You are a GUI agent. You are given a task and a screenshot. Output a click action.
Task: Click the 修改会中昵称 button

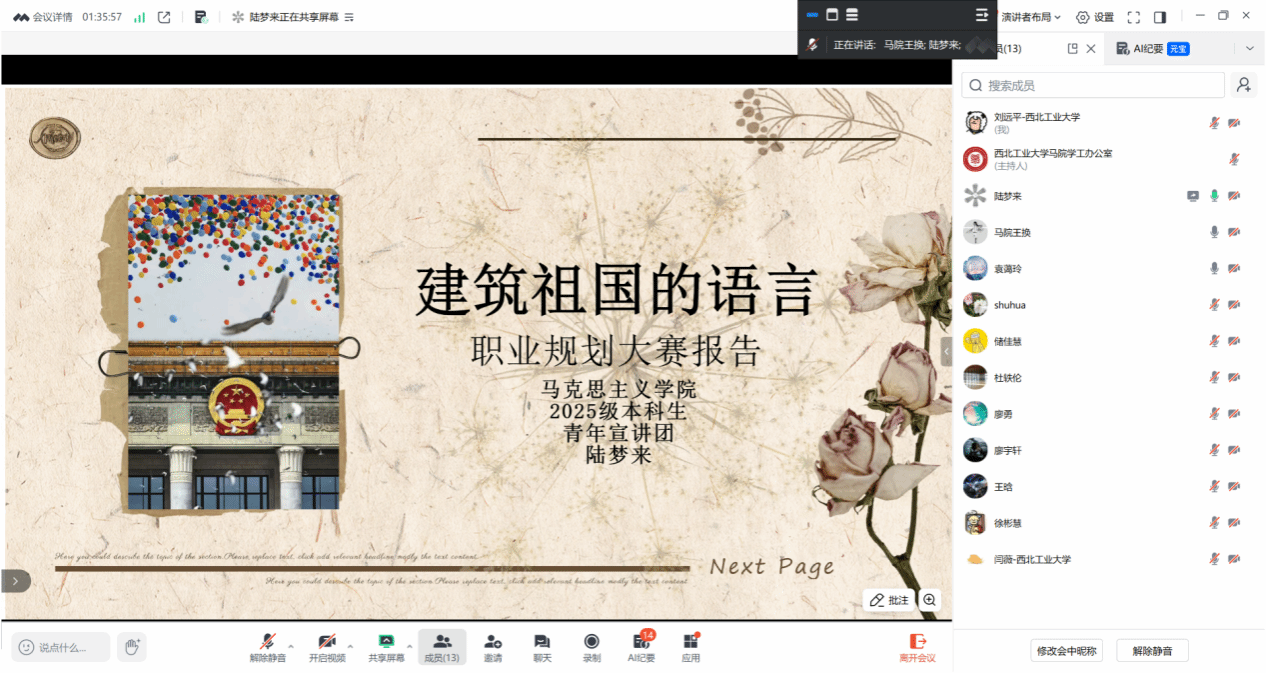click(1066, 651)
